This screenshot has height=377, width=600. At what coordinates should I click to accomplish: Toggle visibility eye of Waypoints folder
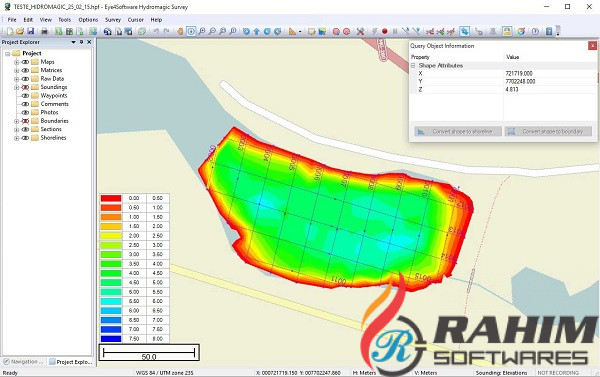pyautogui.click(x=25, y=96)
